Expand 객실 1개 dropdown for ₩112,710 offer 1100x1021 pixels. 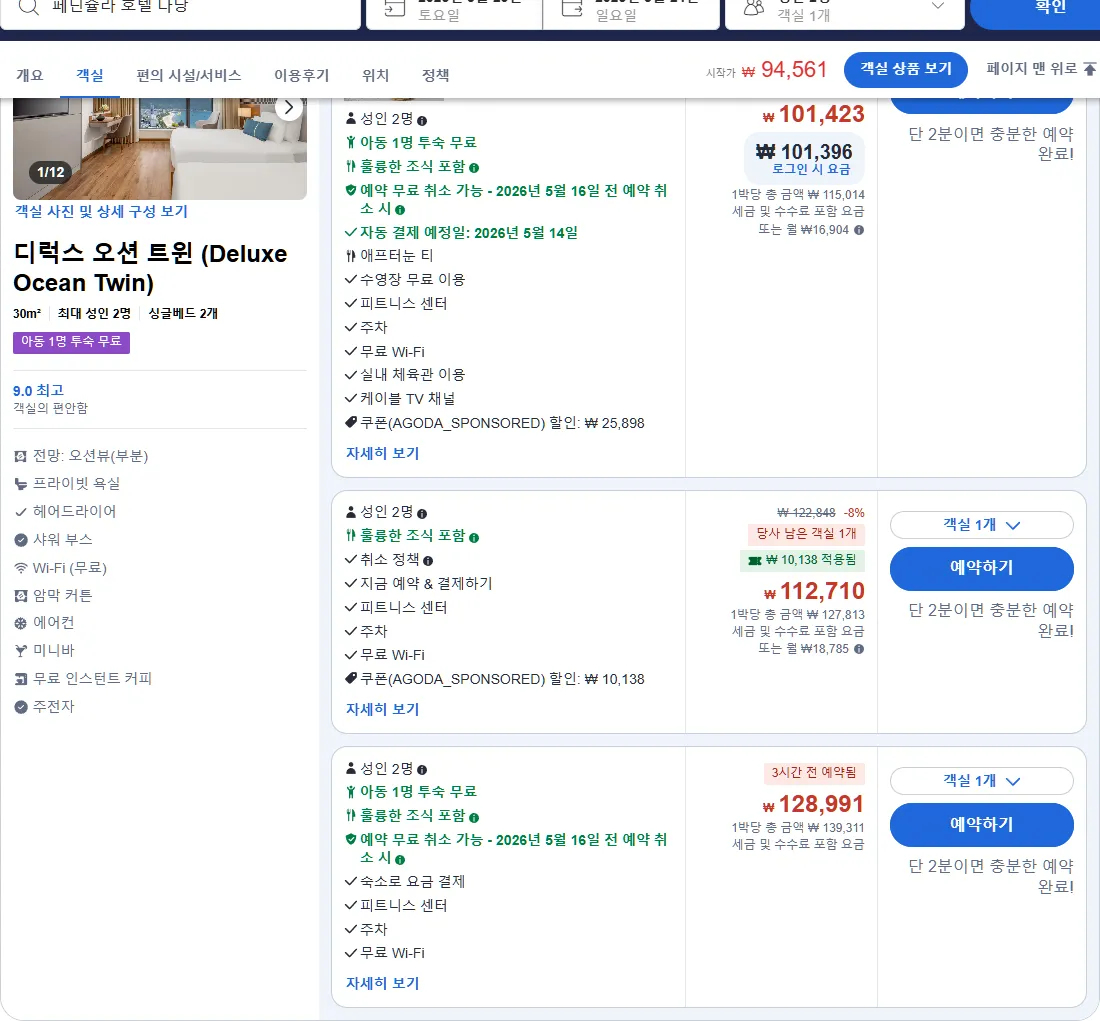point(981,525)
